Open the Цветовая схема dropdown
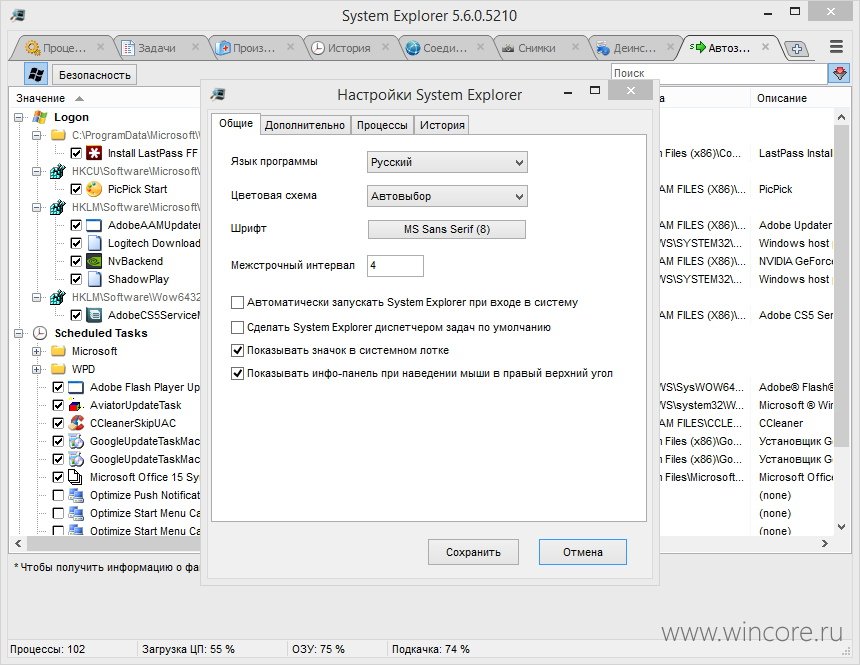860x665 pixels. click(x=447, y=196)
